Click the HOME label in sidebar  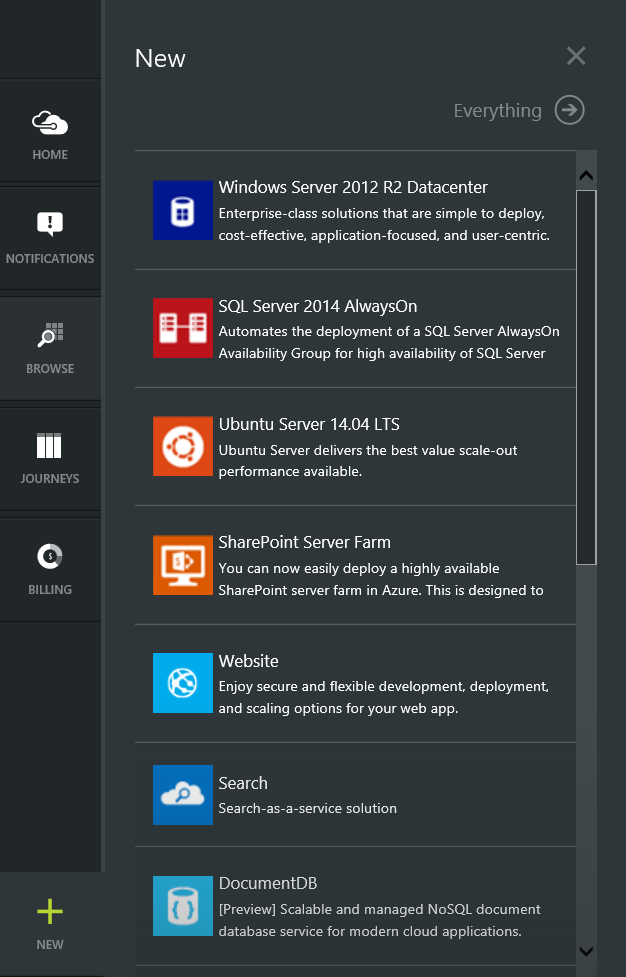(50, 155)
